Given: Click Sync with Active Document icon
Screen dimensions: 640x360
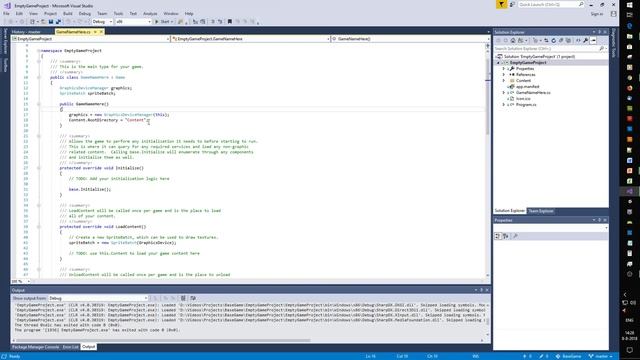Looking at the screenshot, I should click(546, 40).
